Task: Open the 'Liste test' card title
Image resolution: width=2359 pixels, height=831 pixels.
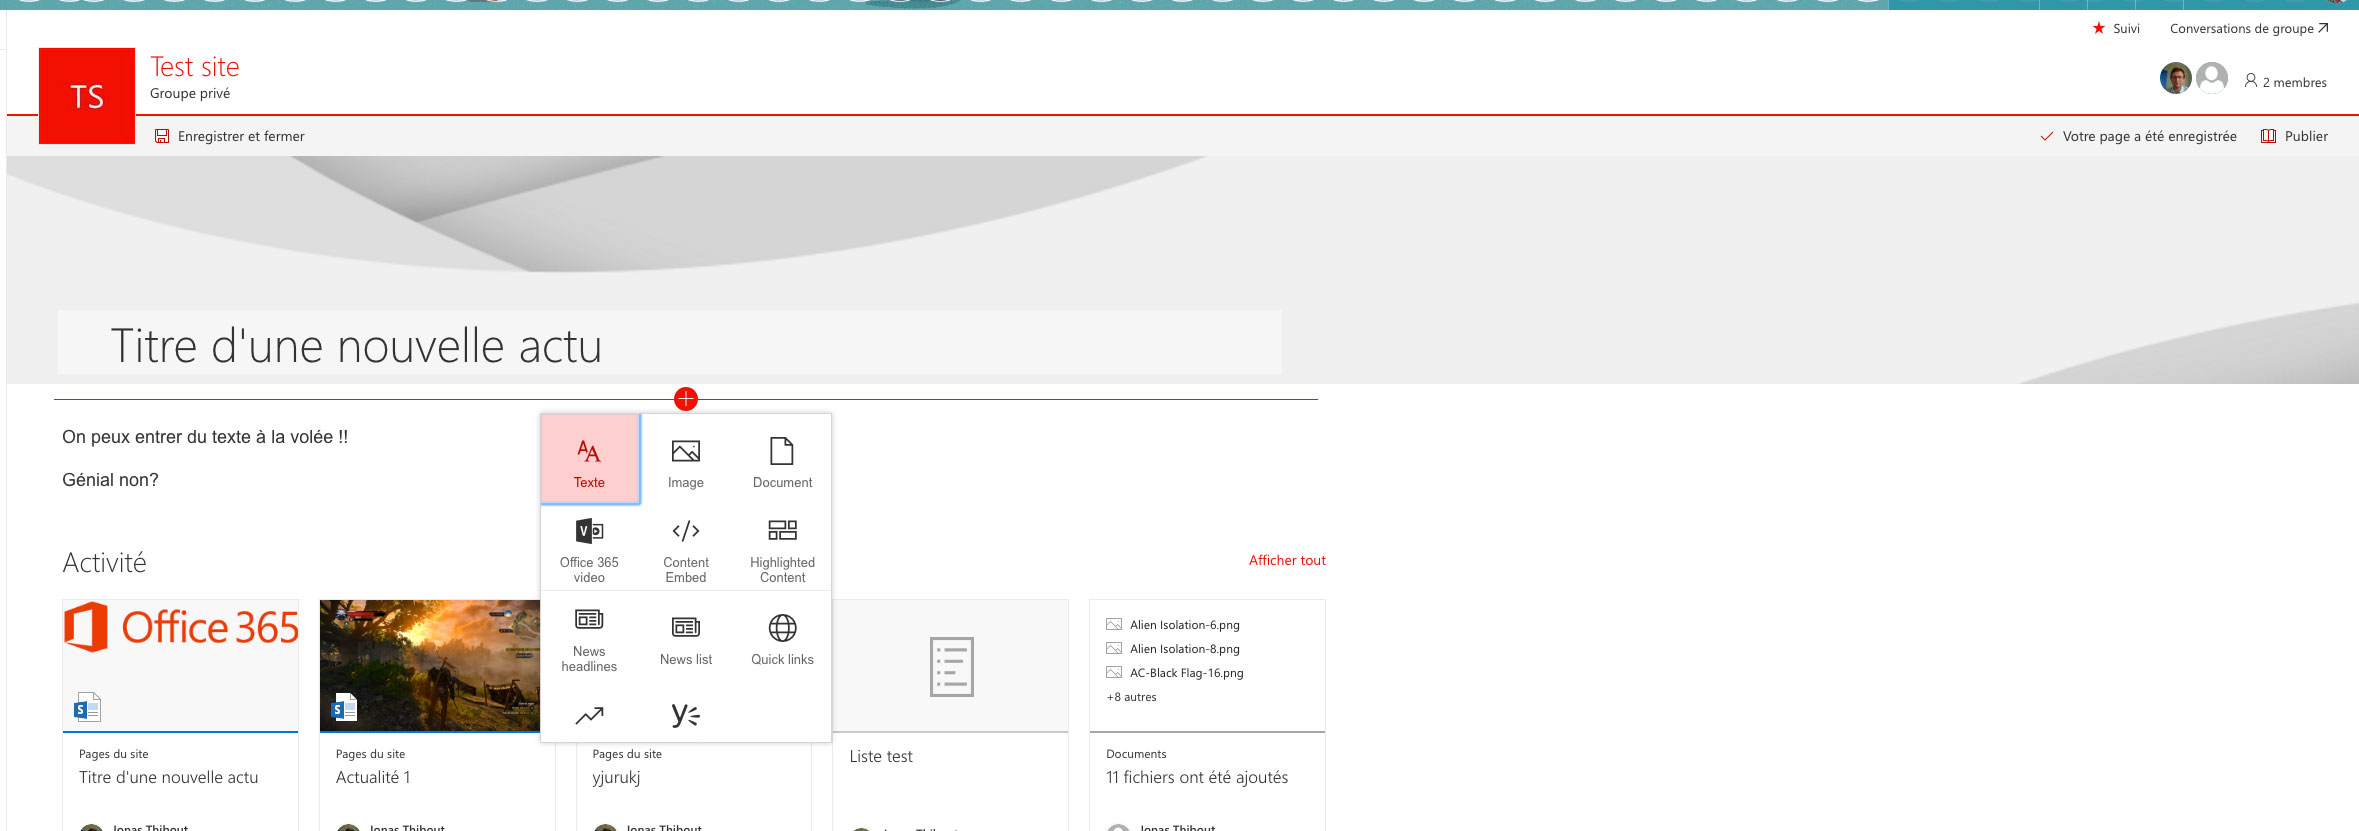Action: [881, 756]
